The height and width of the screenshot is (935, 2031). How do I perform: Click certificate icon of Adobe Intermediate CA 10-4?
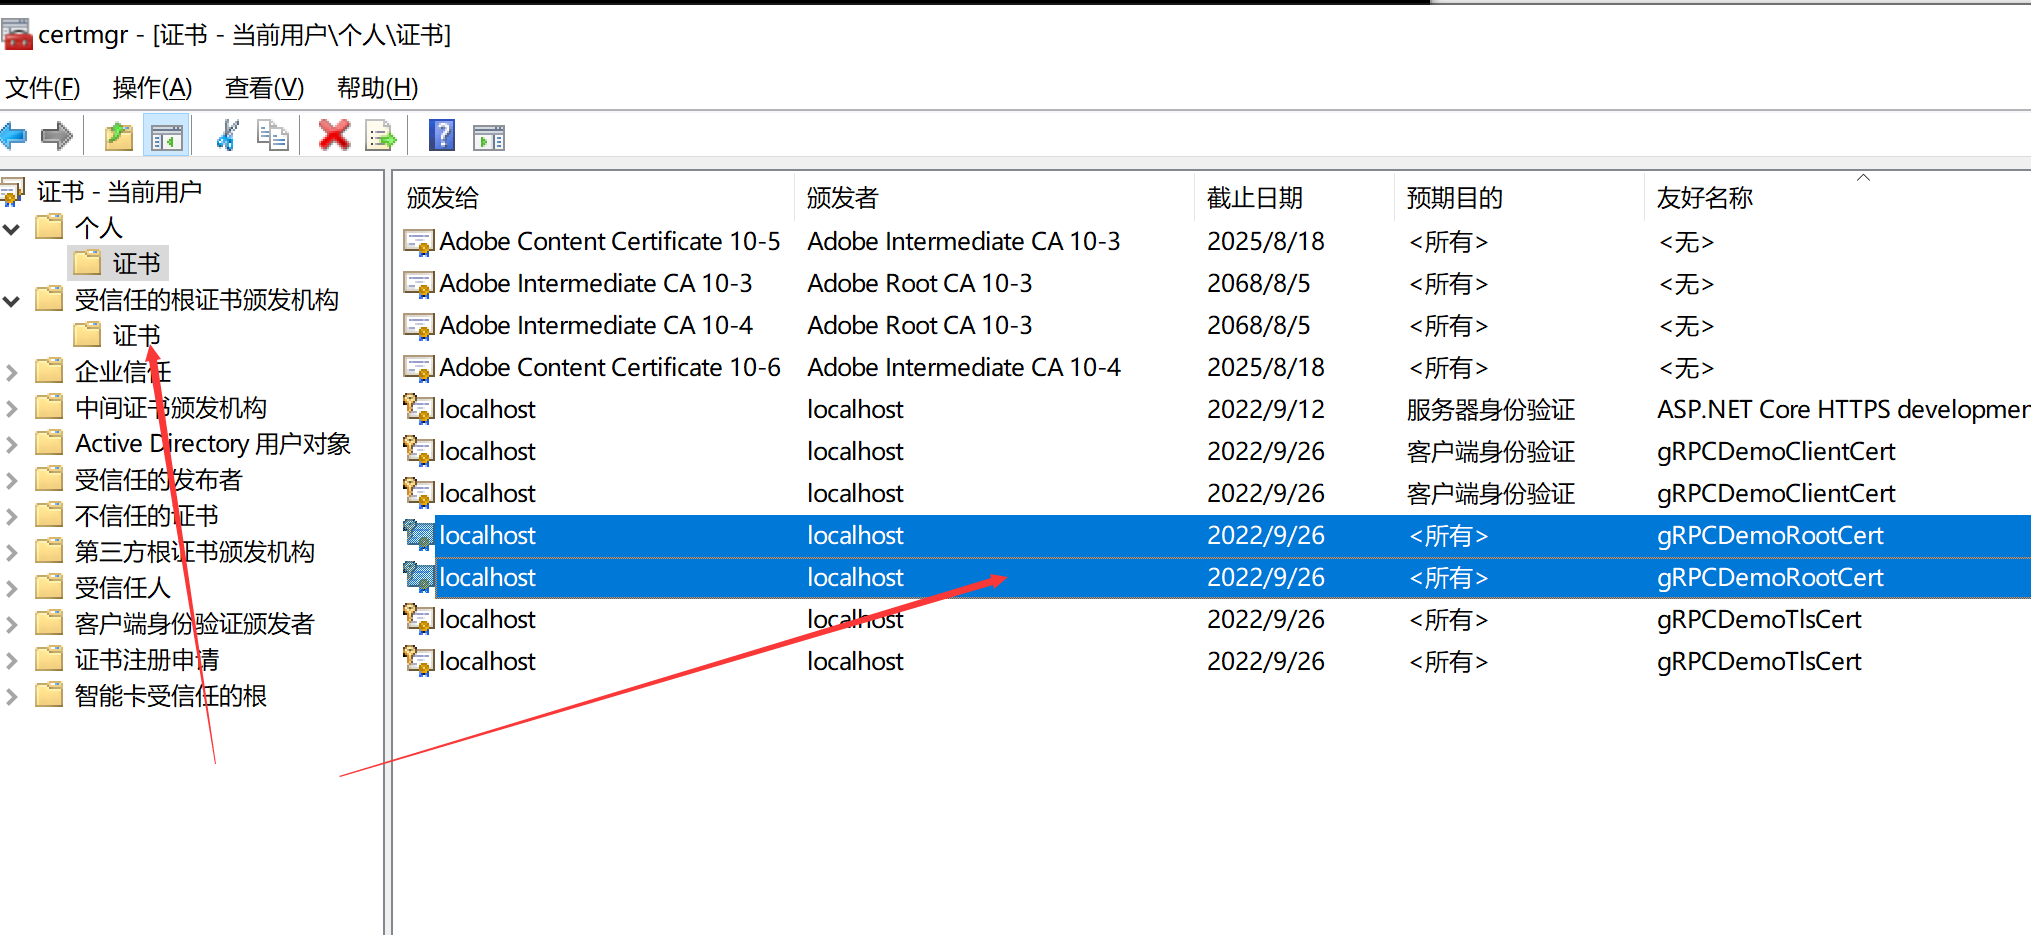coord(417,326)
